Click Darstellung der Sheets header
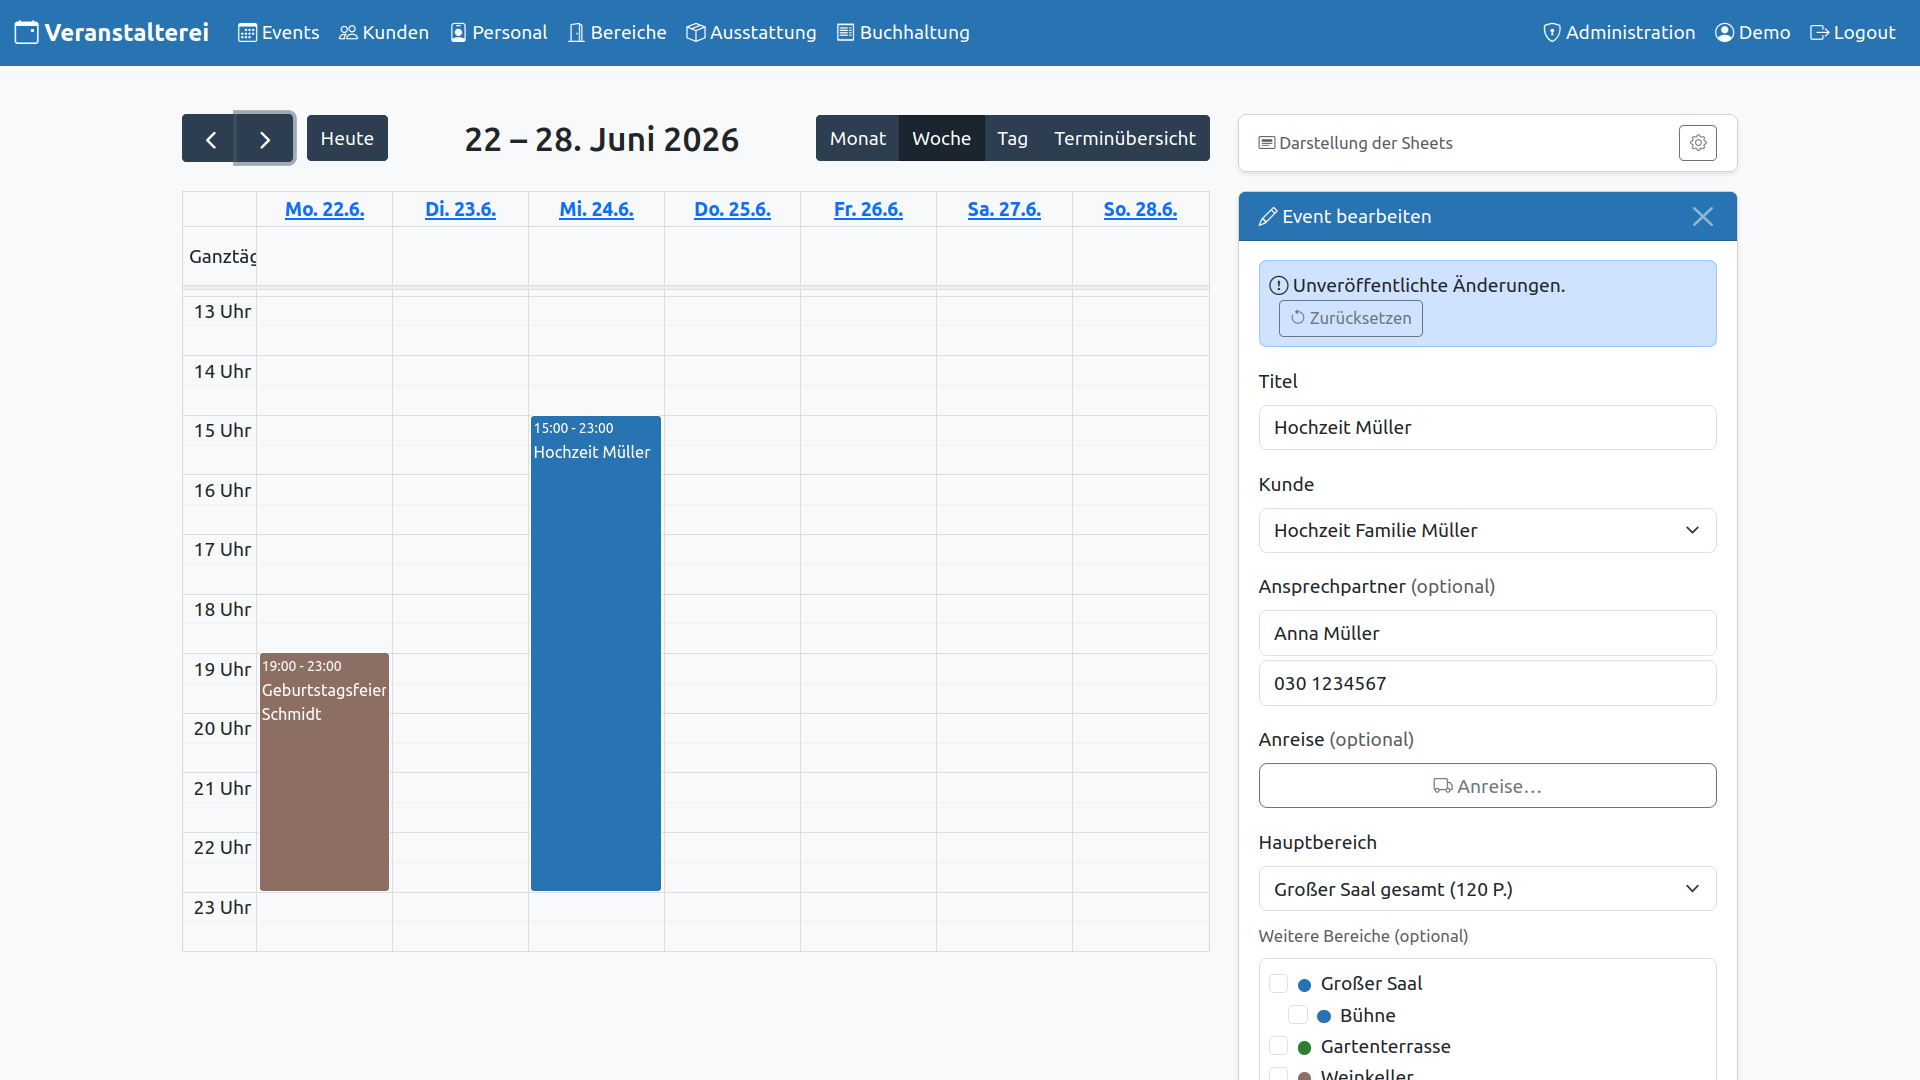The width and height of the screenshot is (1920, 1080). [x=1355, y=143]
